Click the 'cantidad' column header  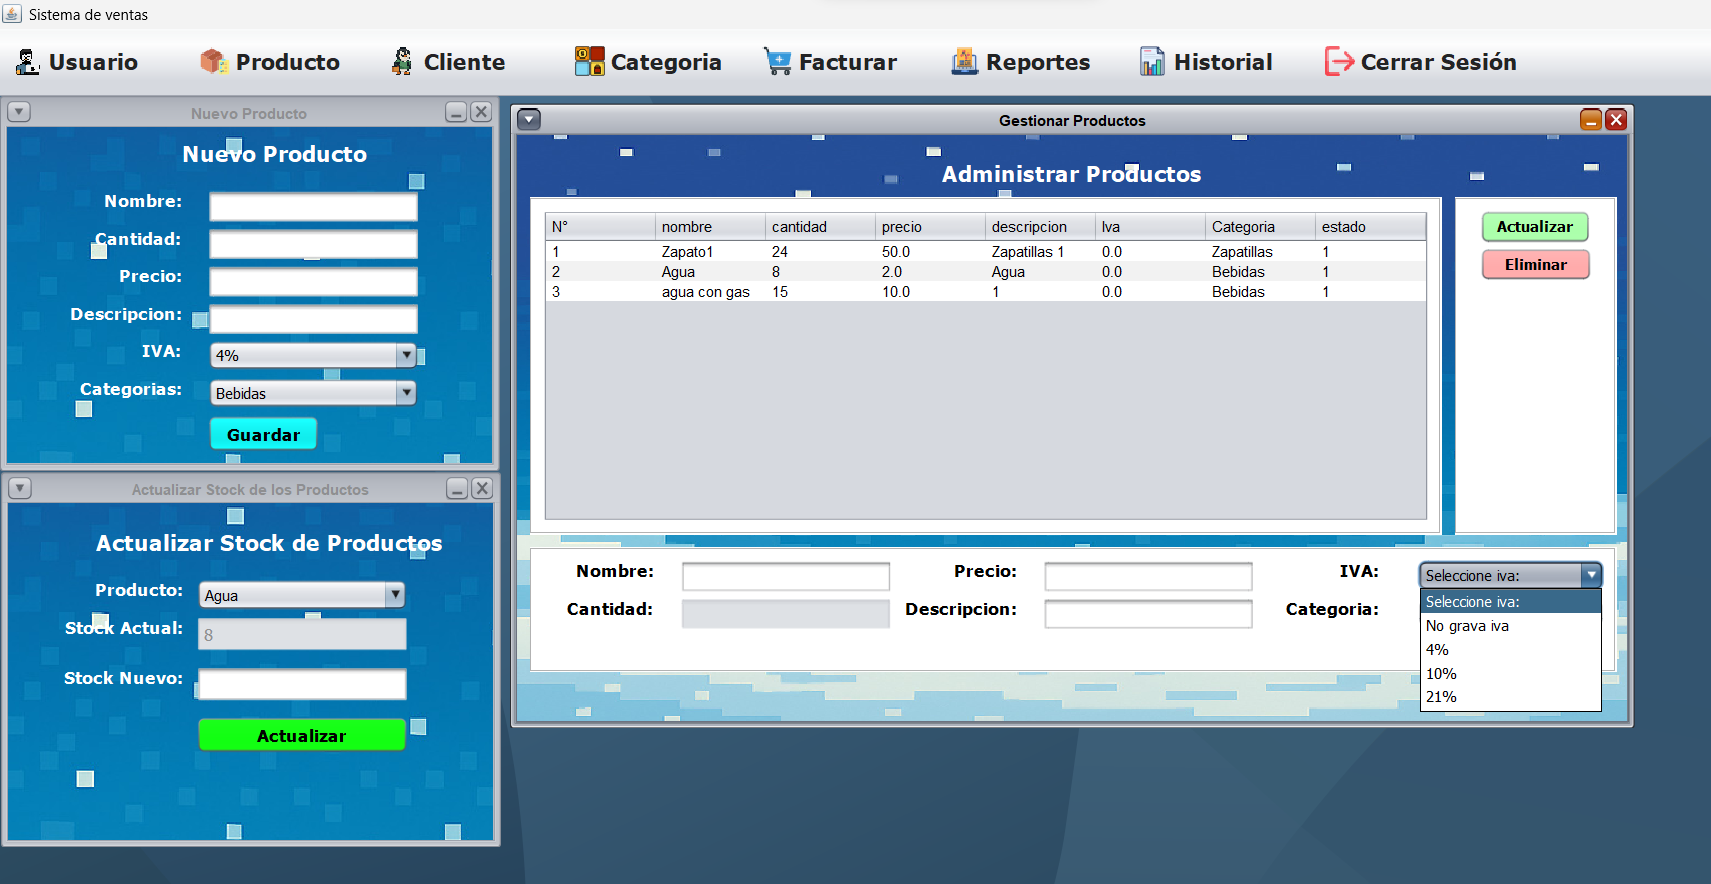click(821, 227)
